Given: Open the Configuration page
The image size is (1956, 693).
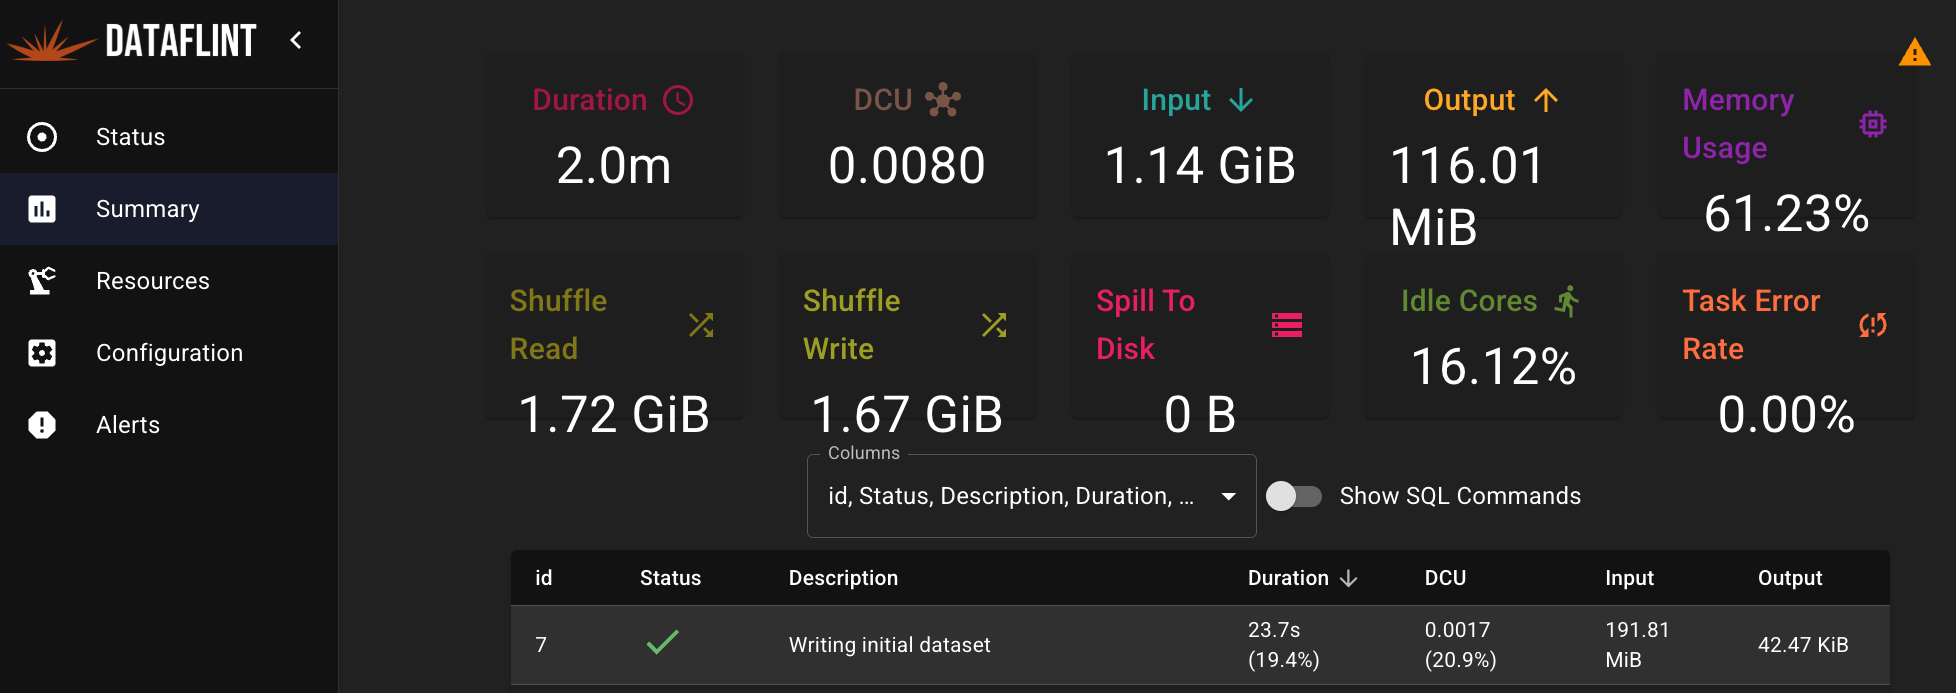Looking at the screenshot, I should pyautogui.click(x=169, y=353).
